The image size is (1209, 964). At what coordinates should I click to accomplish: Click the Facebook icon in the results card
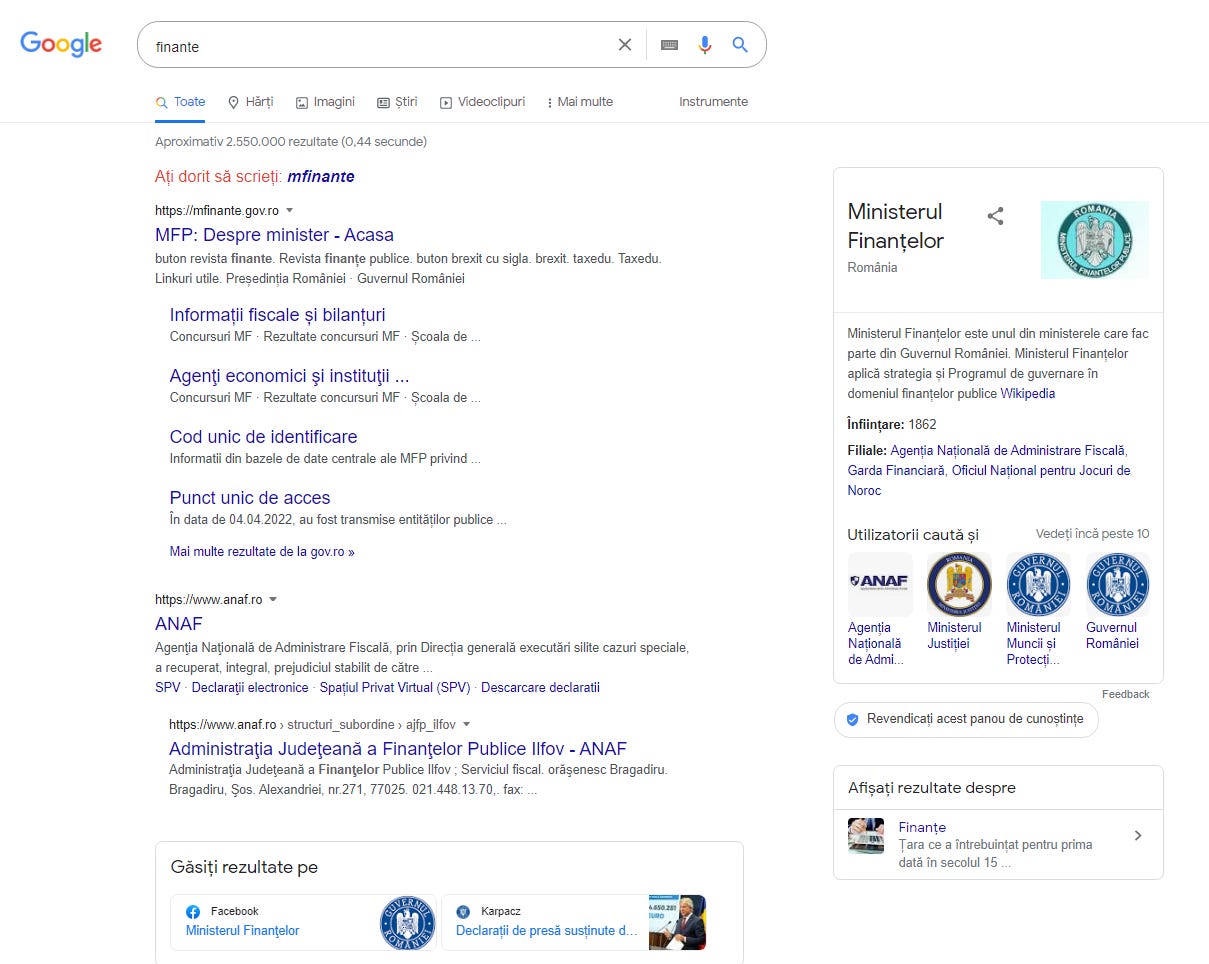pyautogui.click(x=193, y=912)
